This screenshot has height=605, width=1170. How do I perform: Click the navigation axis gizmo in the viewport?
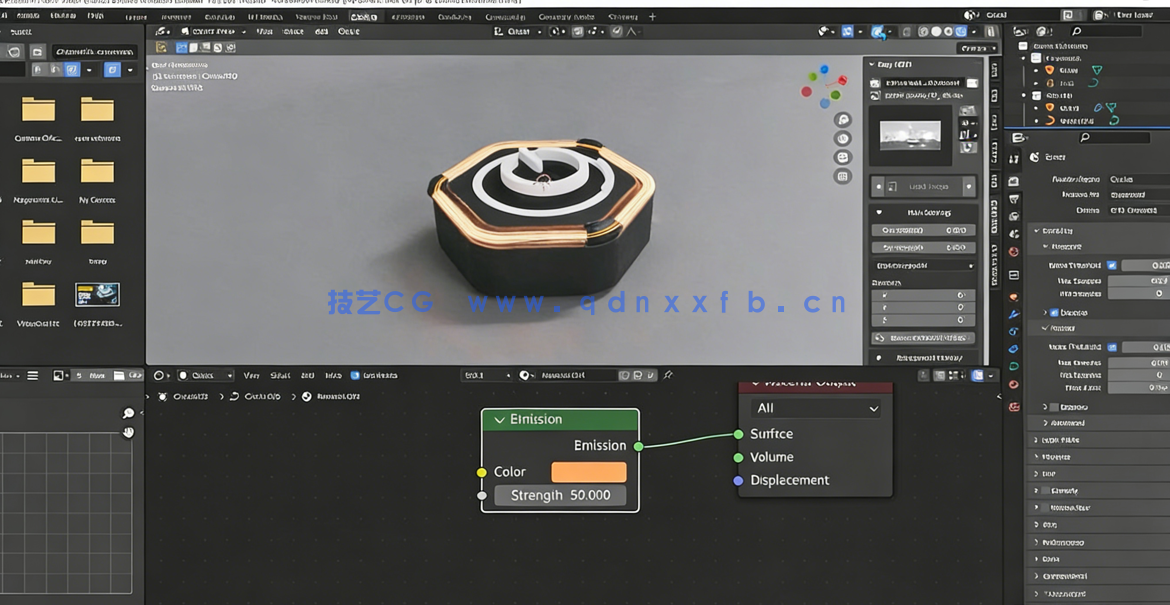[x=828, y=86]
